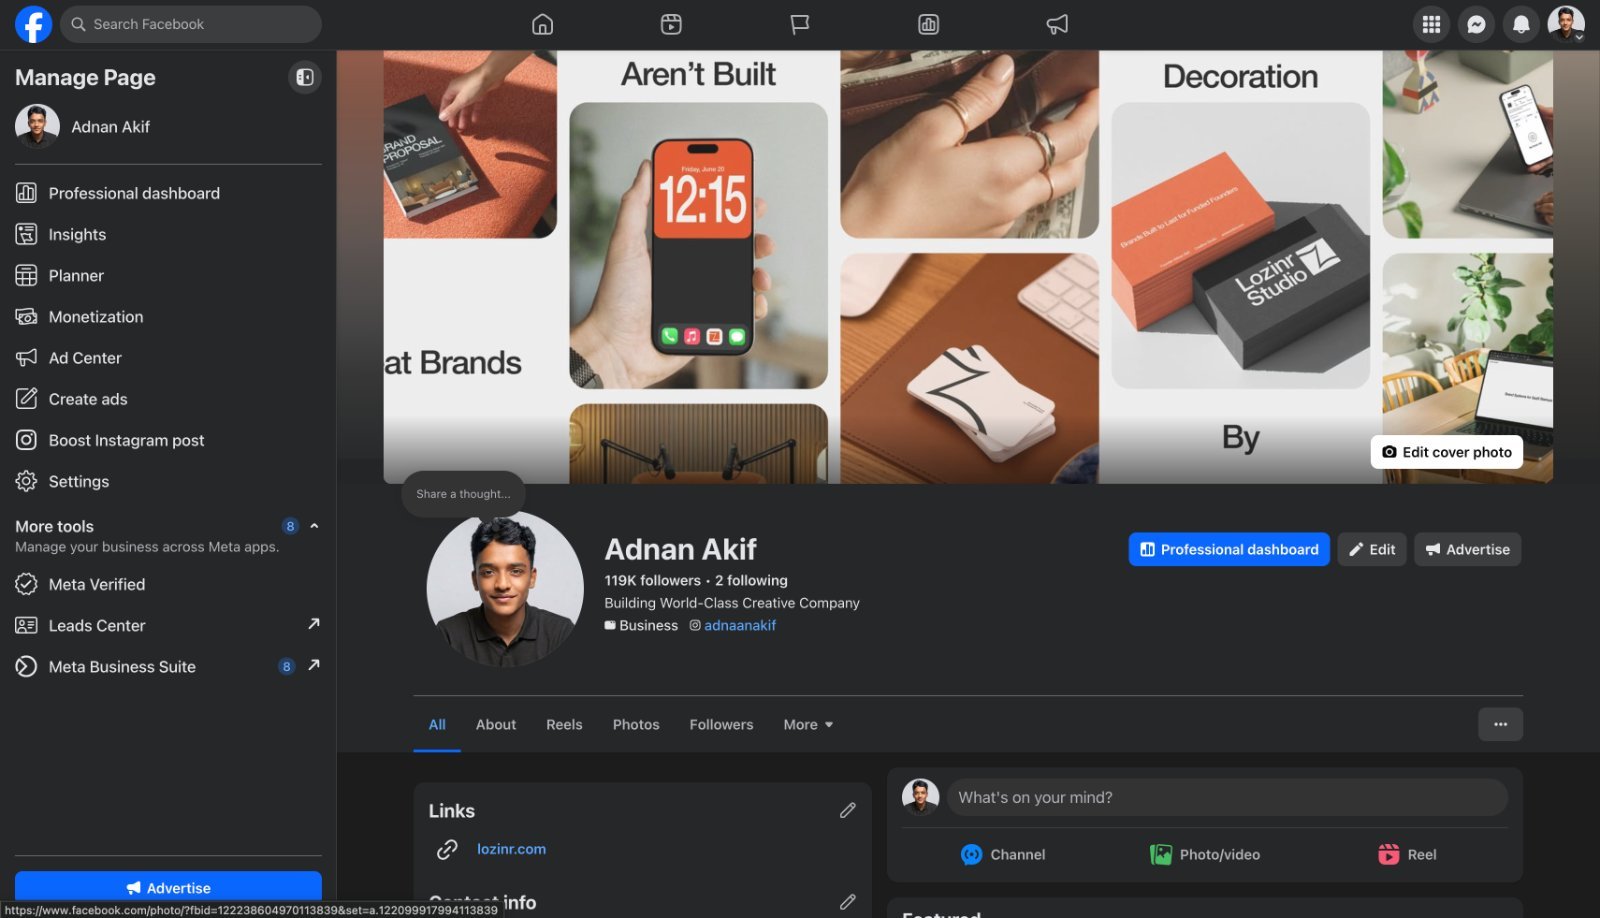This screenshot has height=918, width=1600.
Task: Open the Messenger icon
Action: [1476, 24]
